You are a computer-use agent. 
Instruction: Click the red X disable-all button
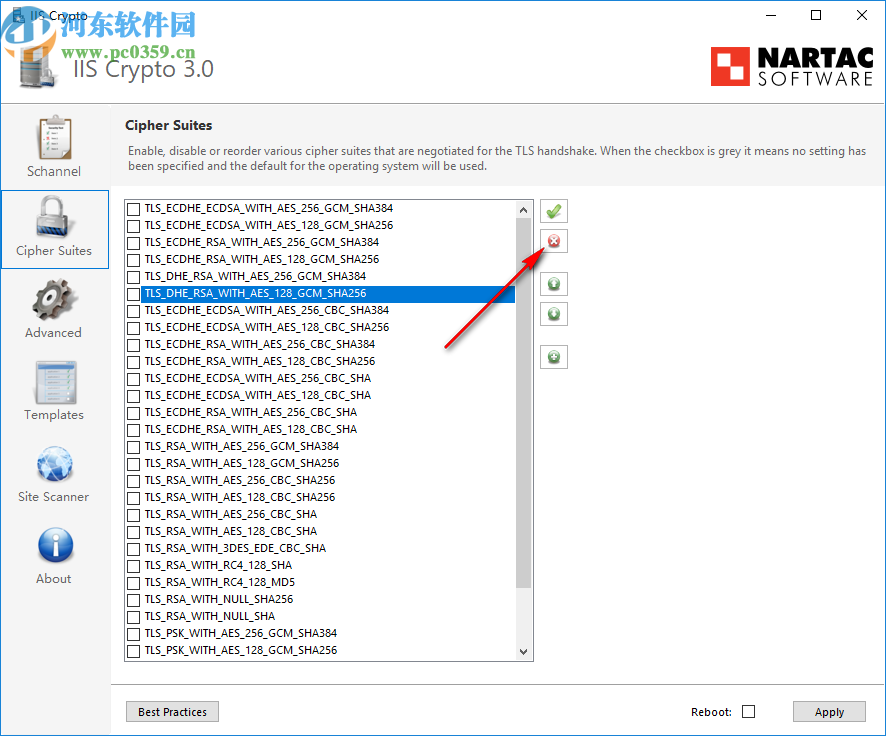point(554,241)
